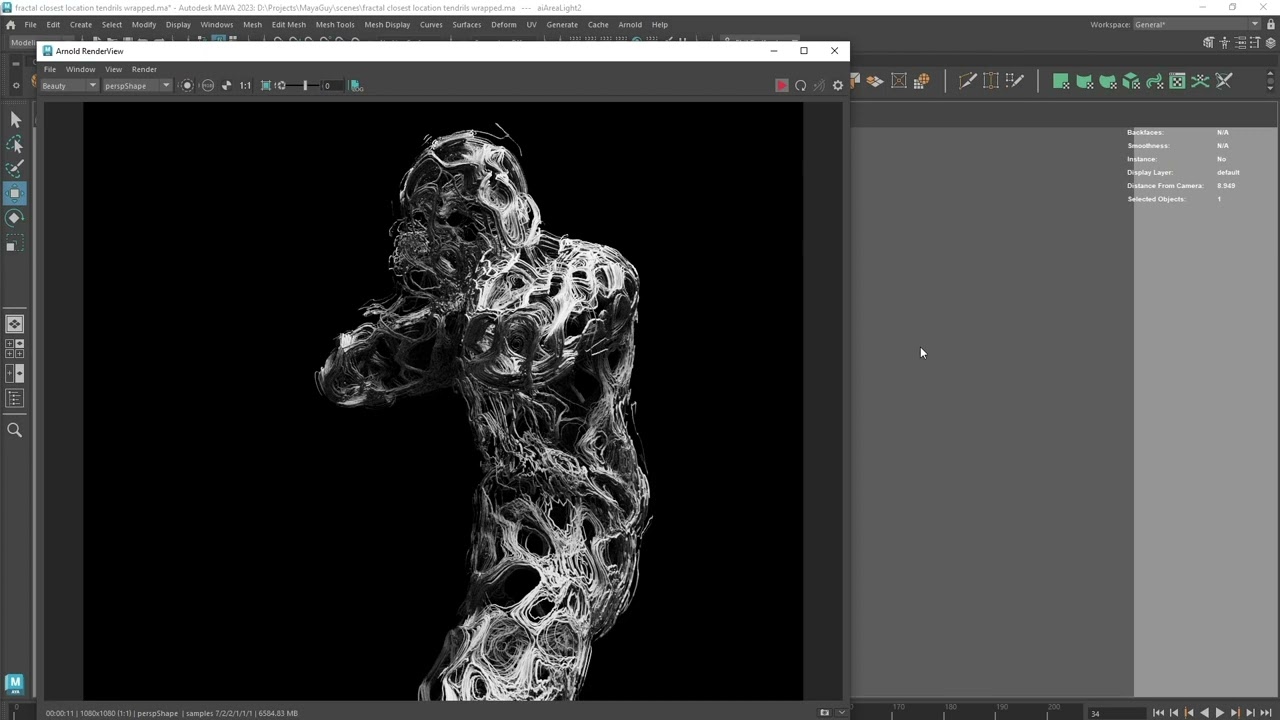This screenshot has width=1280, height=720.
Task: Pick the Scale tool
Action: 15,244
